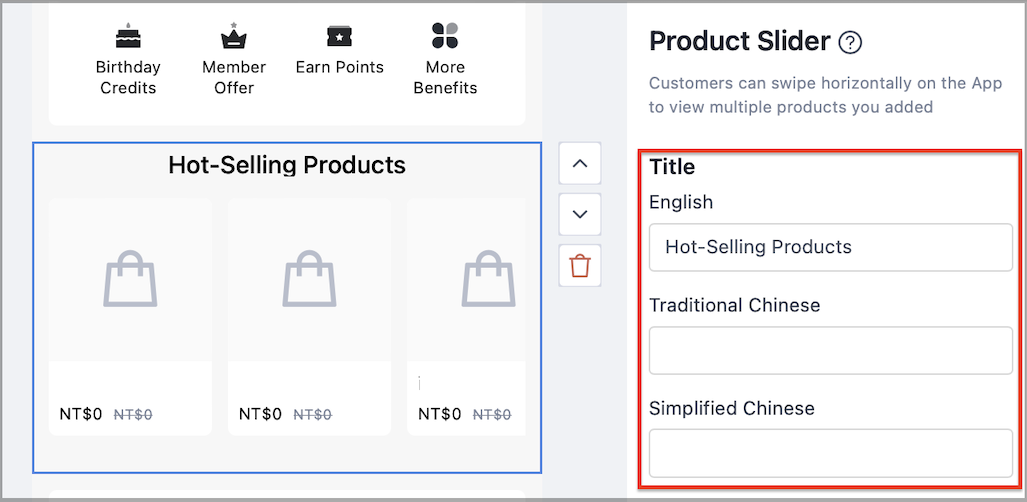Viewport: 1027px width, 502px height.
Task: Click the Product Slider description text
Action: pos(826,95)
